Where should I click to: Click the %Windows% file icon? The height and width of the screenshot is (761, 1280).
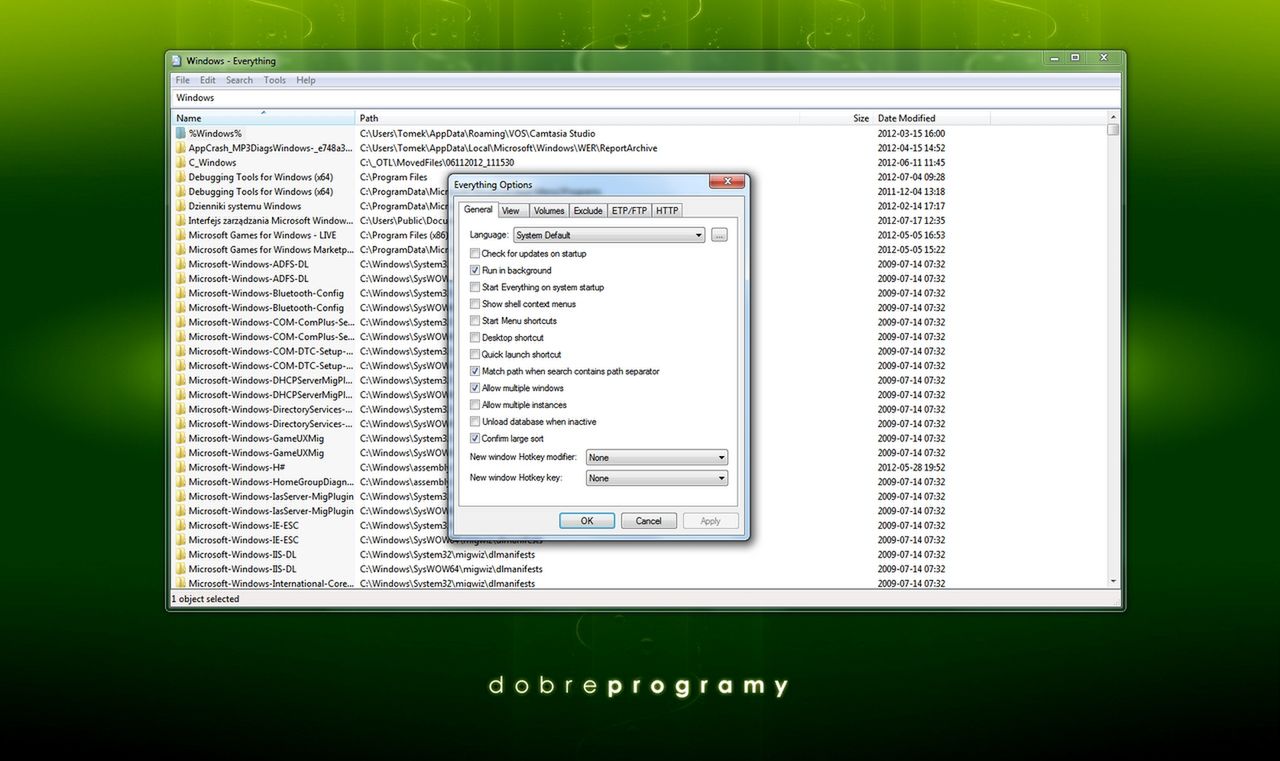181,133
